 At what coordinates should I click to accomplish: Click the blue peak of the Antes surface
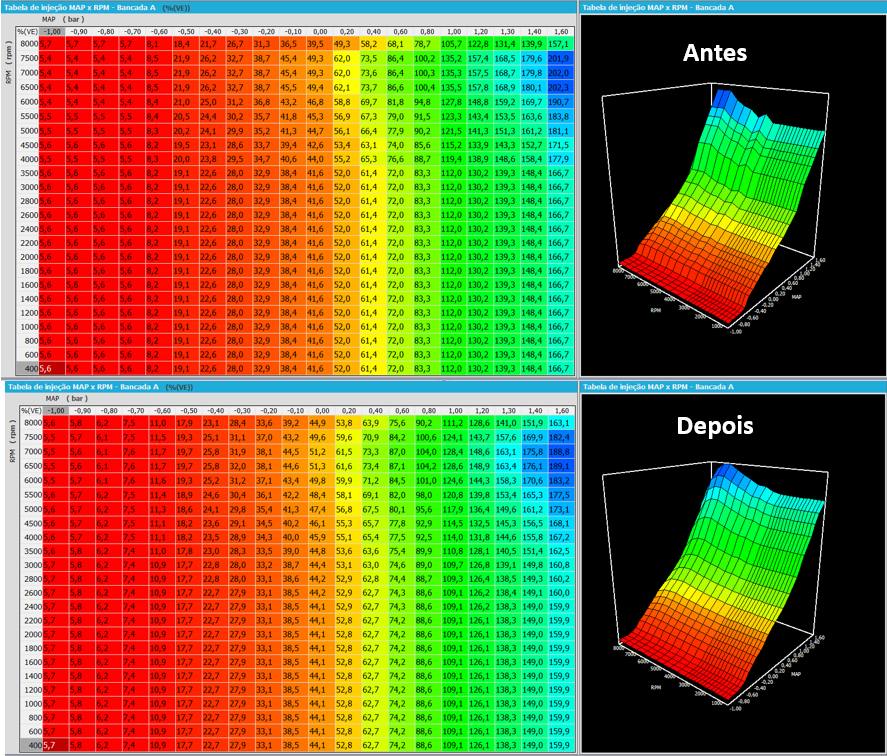click(721, 97)
